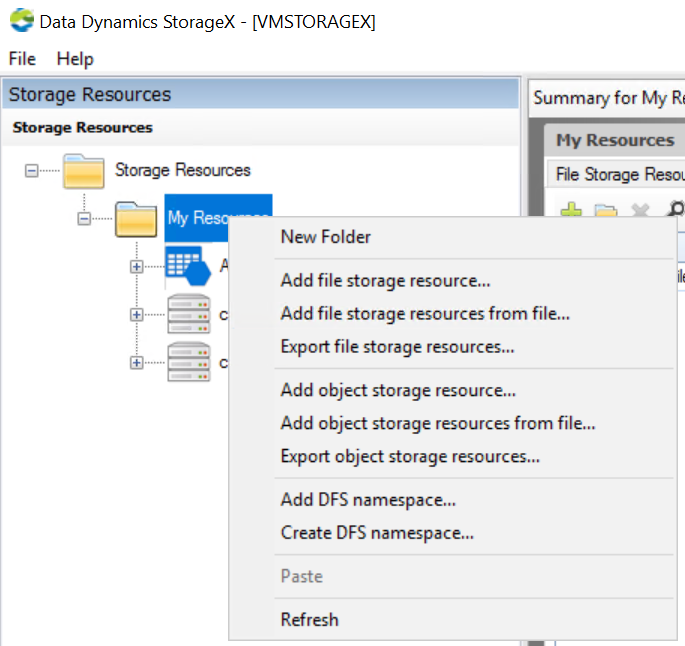Click the green plus add icon

[x=571, y=210]
